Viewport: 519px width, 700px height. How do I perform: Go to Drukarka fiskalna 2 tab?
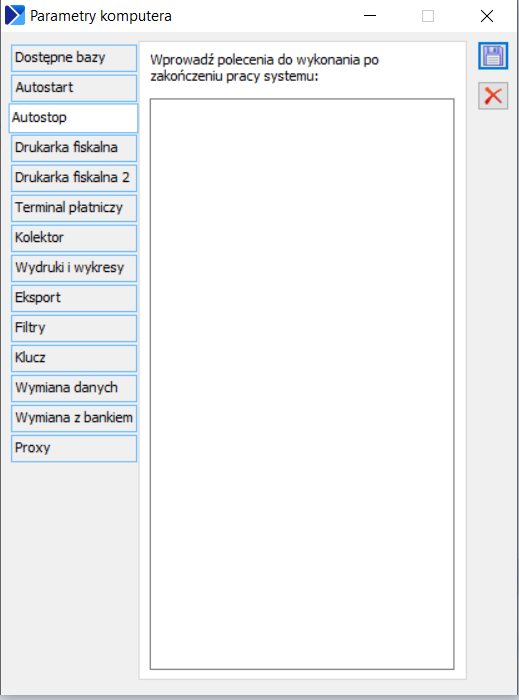74,178
